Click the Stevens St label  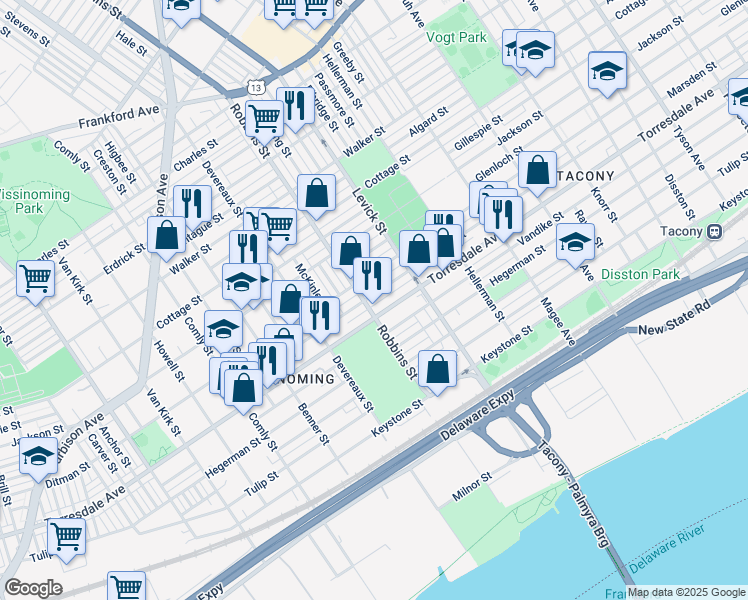27,28
